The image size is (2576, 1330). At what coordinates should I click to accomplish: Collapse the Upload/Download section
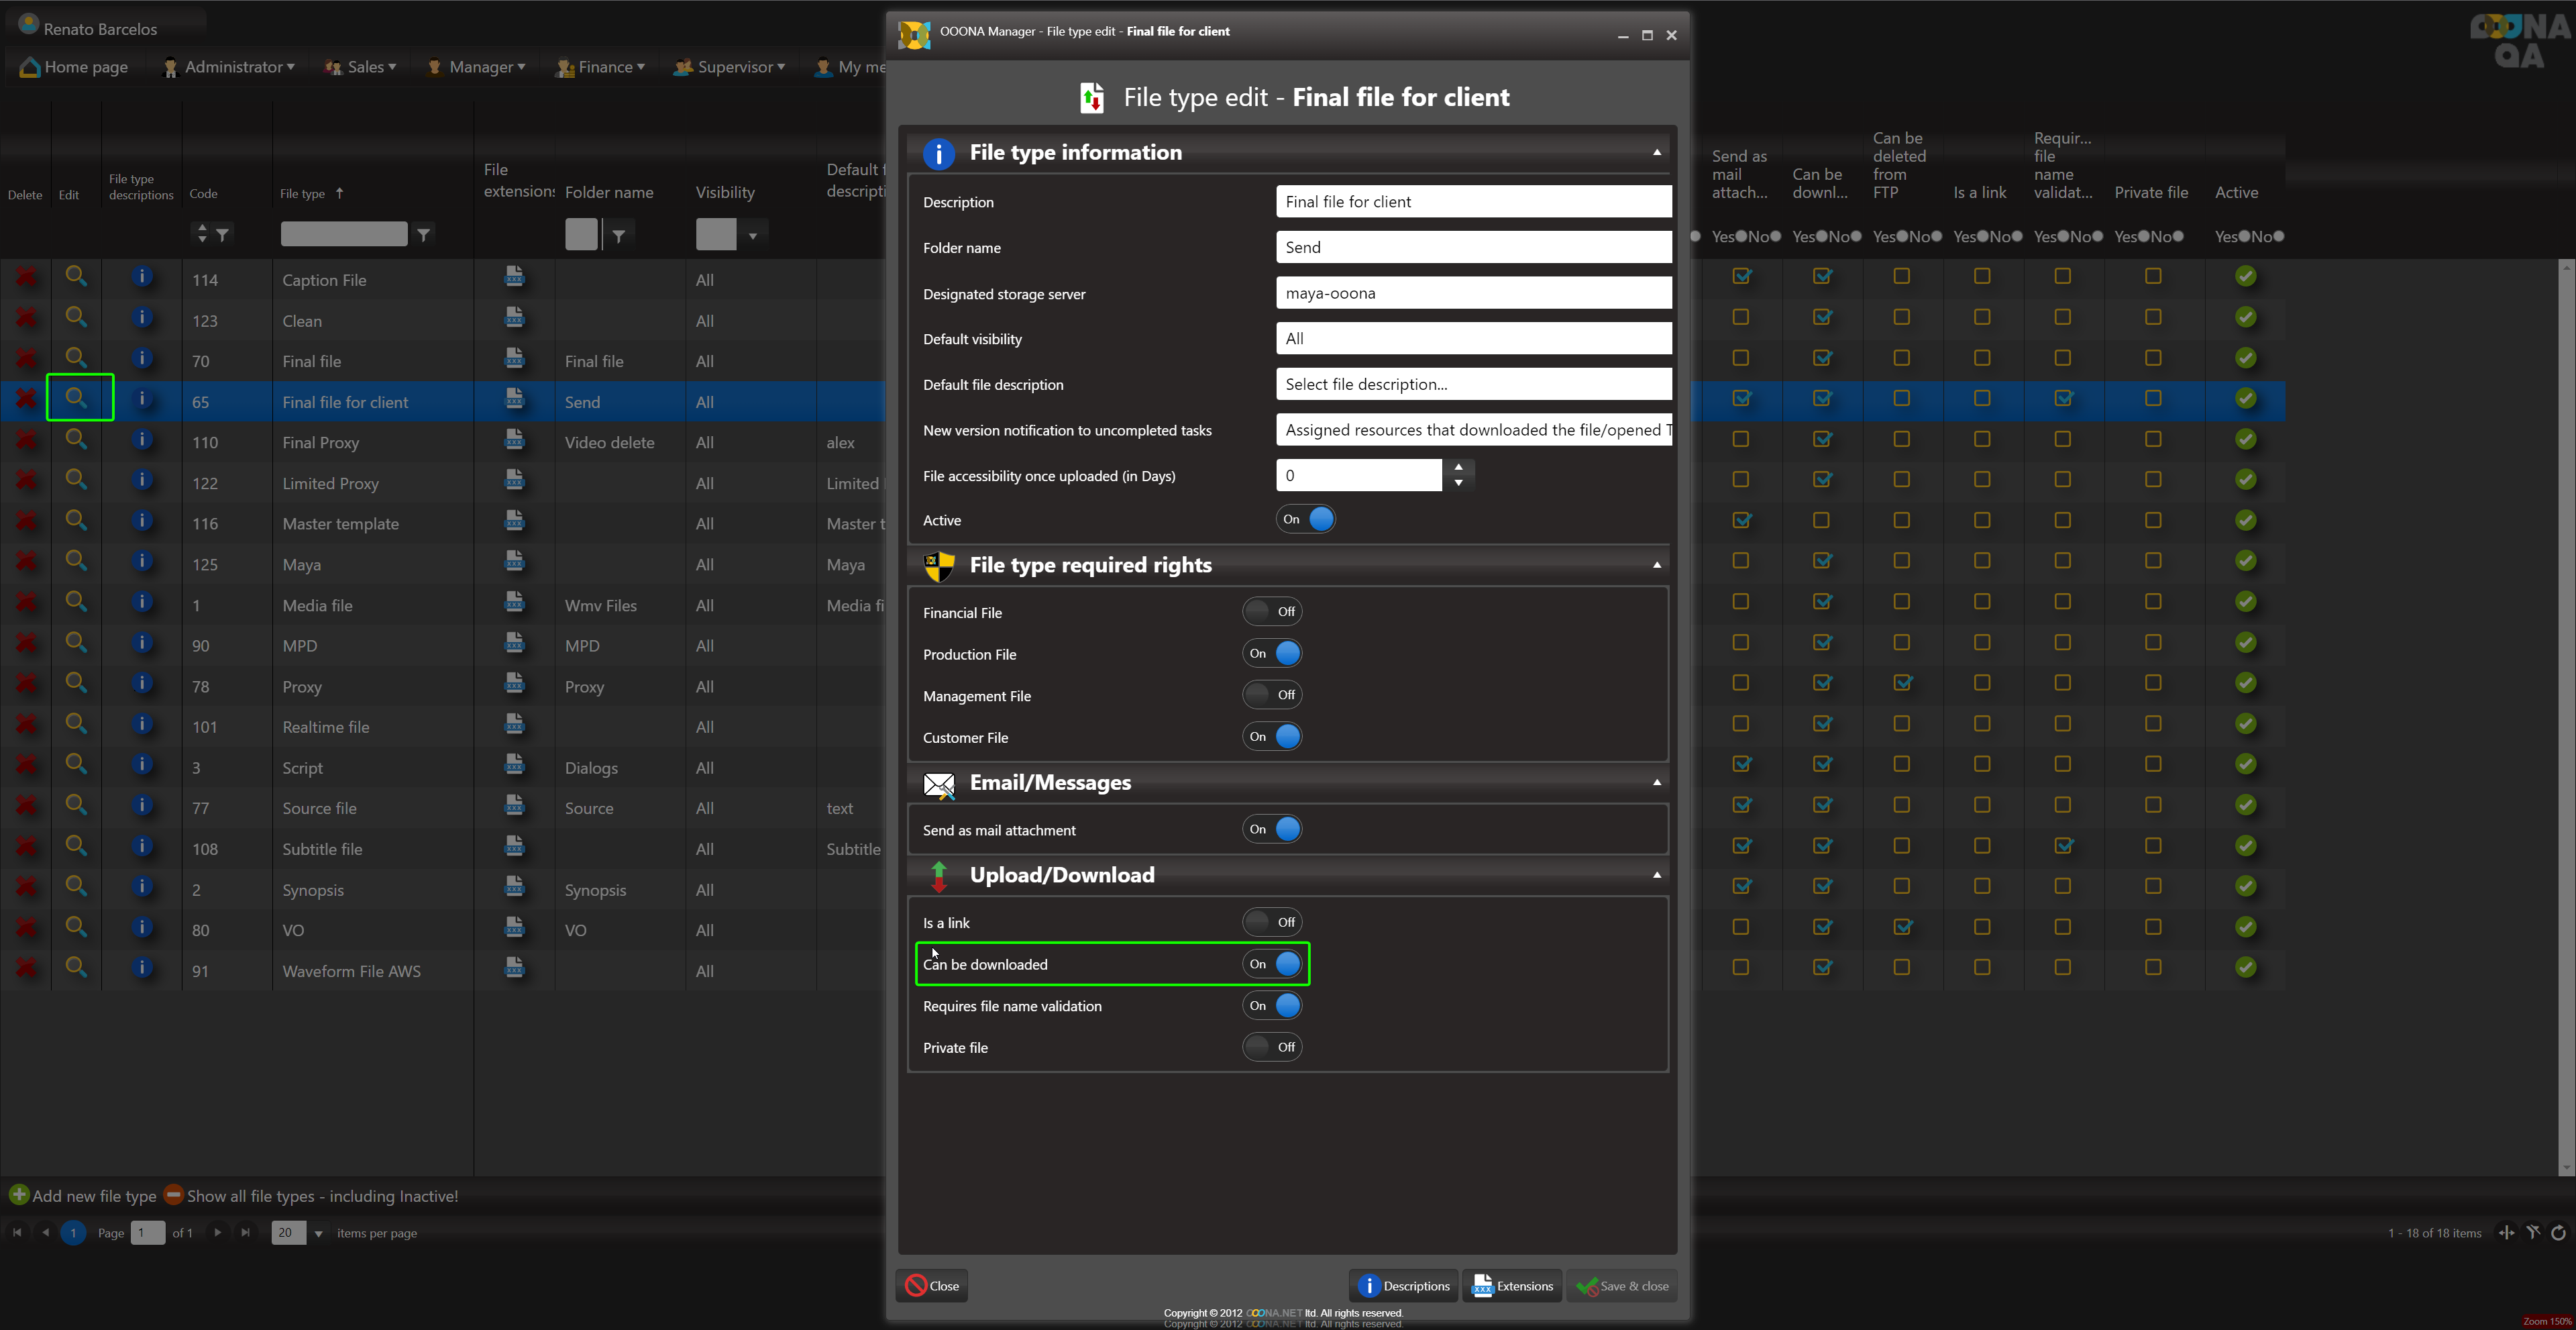[x=1657, y=875]
